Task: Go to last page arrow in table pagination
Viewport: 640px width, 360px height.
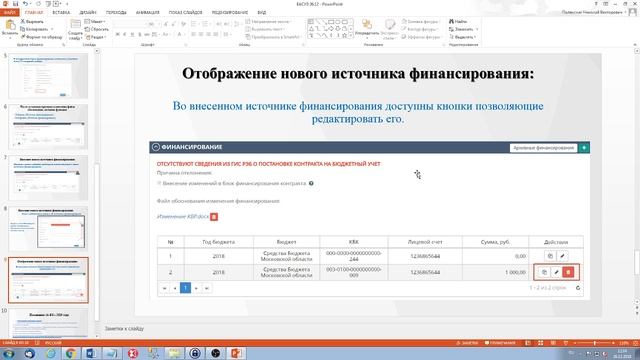Action: (x=207, y=288)
